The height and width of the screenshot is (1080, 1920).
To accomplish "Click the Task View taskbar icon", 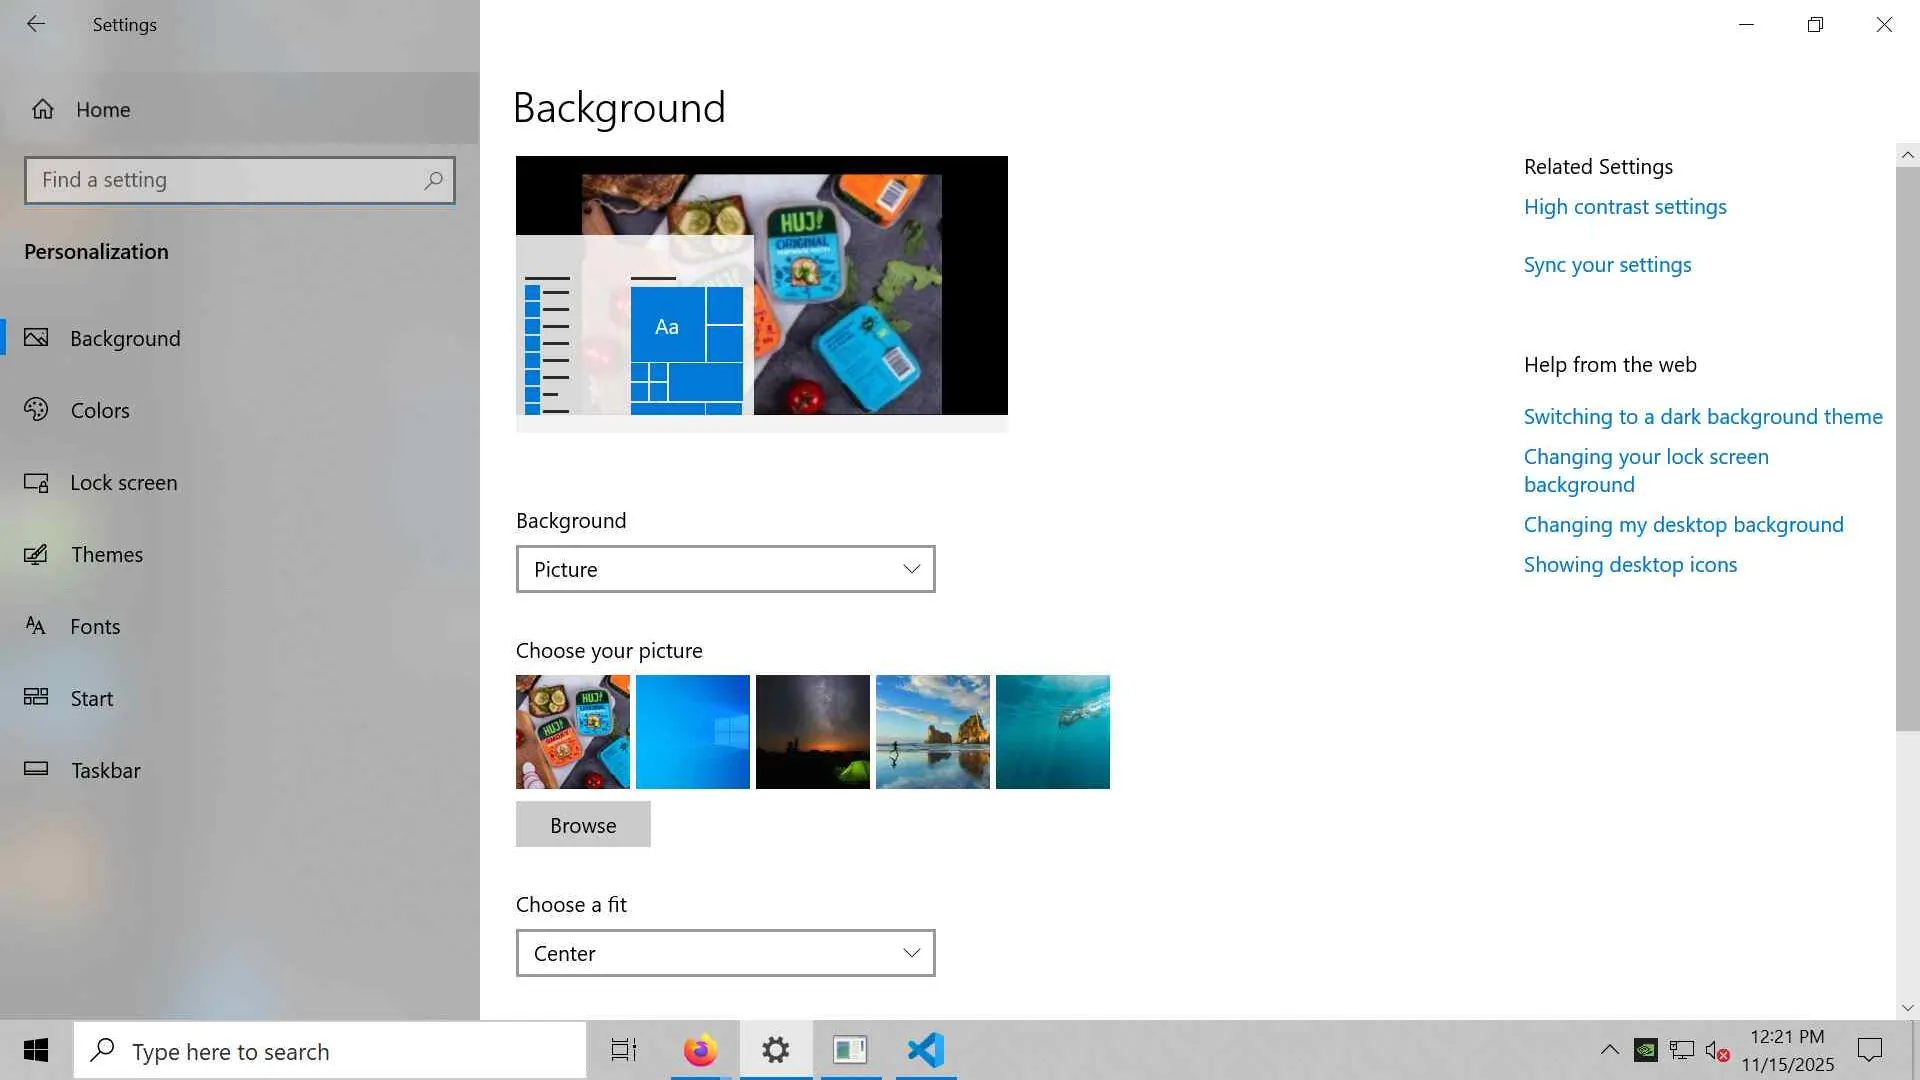I will 624,1050.
